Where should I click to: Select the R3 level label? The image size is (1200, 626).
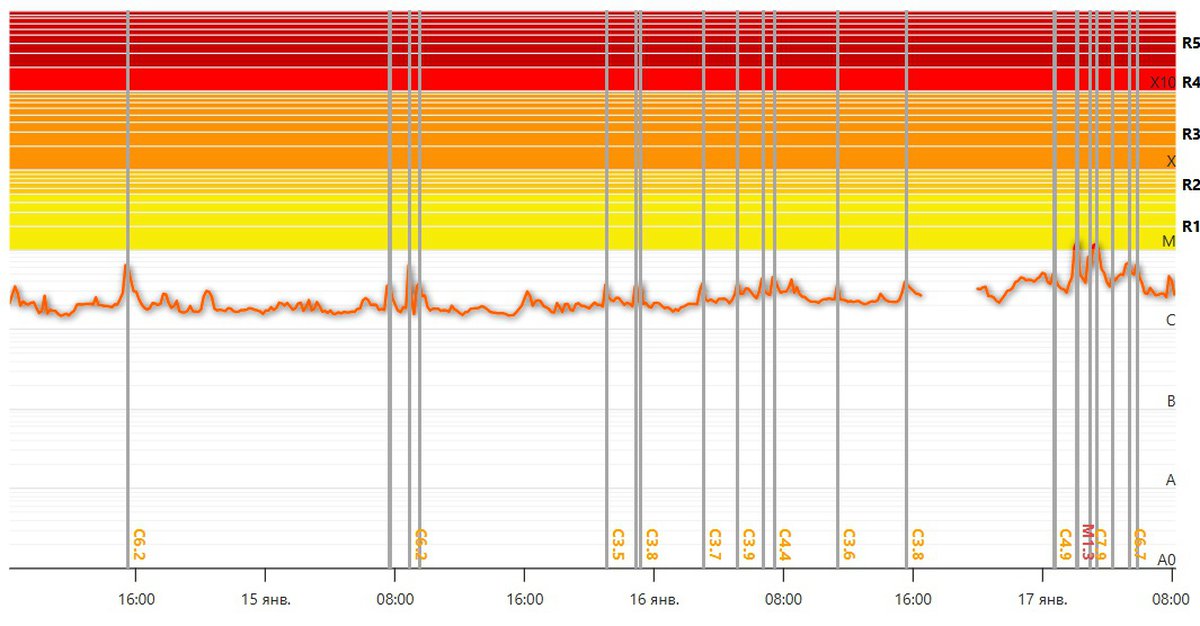1190,134
